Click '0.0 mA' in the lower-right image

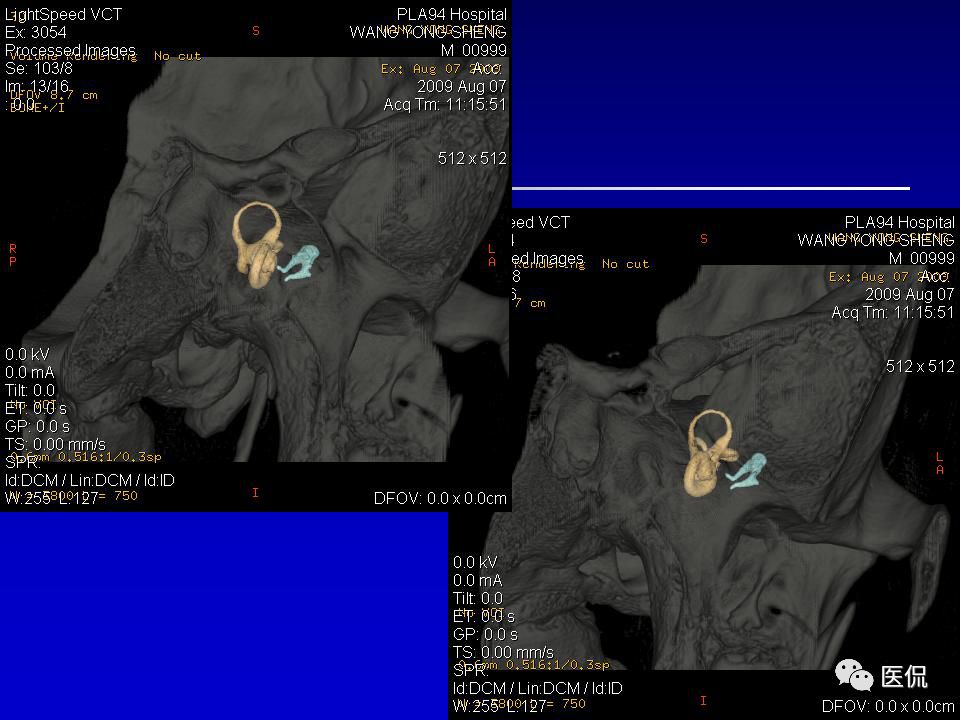click(478, 580)
